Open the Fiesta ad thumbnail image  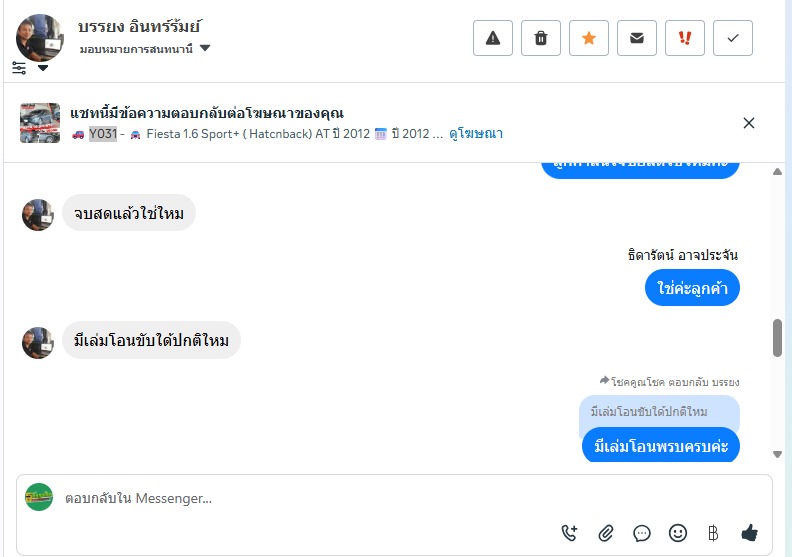[40, 123]
